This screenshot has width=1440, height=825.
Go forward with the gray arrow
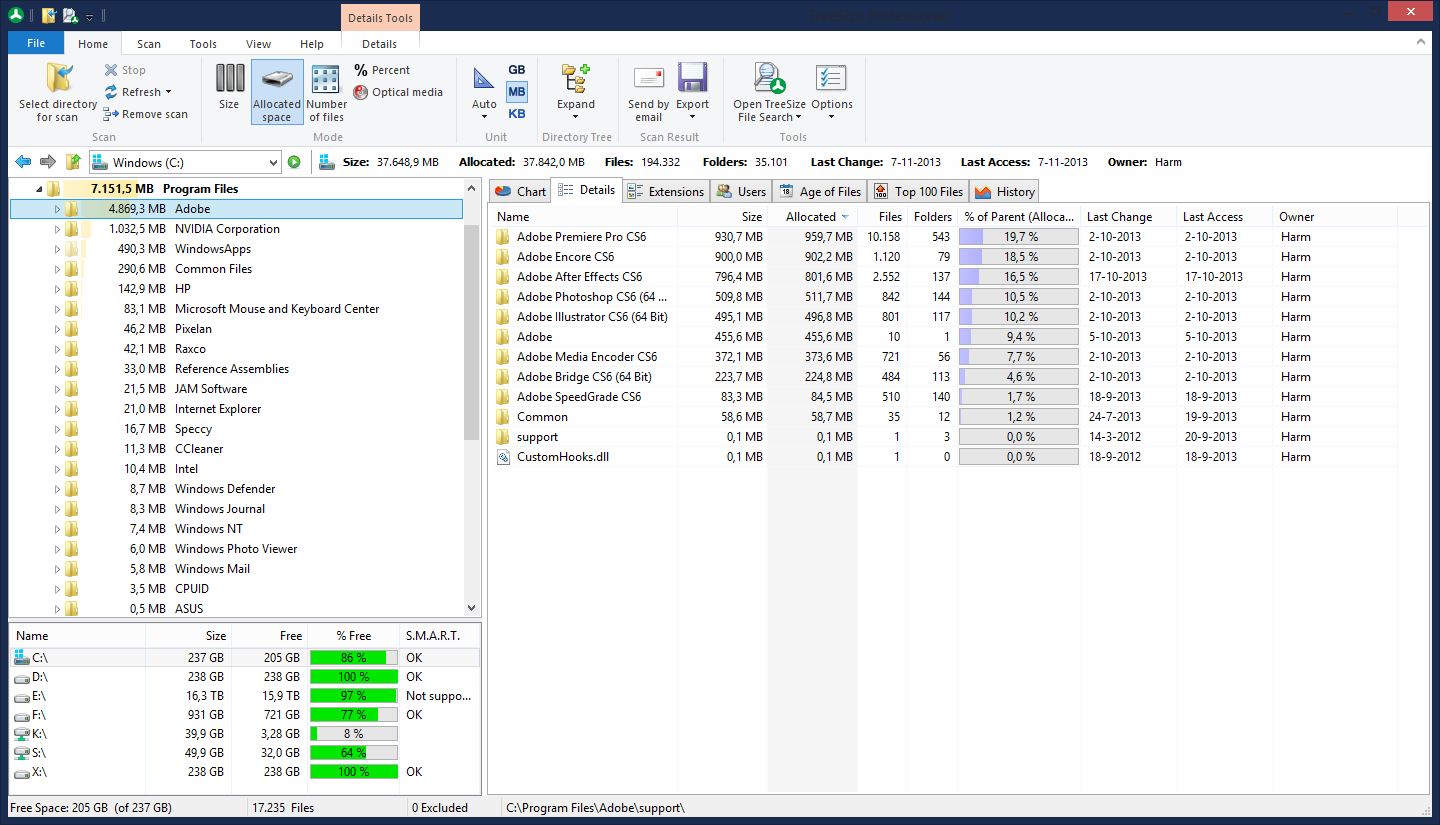pyautogui.click(x=47, y=162)
